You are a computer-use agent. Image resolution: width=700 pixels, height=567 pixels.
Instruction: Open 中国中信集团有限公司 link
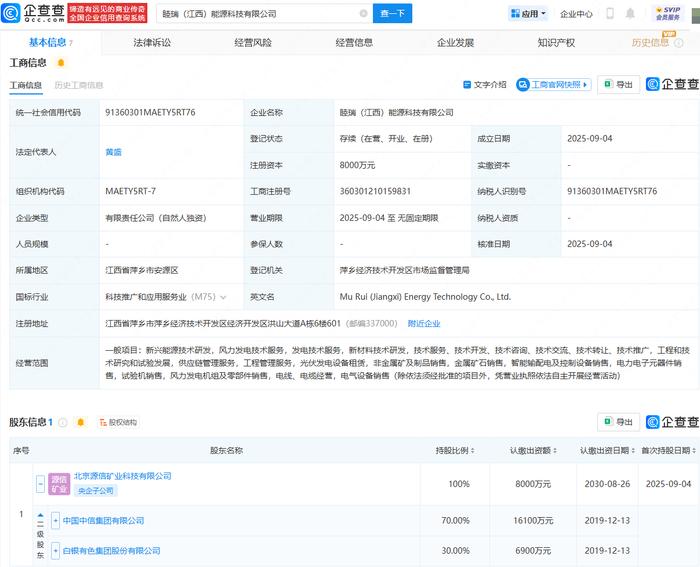click(104, 521)
